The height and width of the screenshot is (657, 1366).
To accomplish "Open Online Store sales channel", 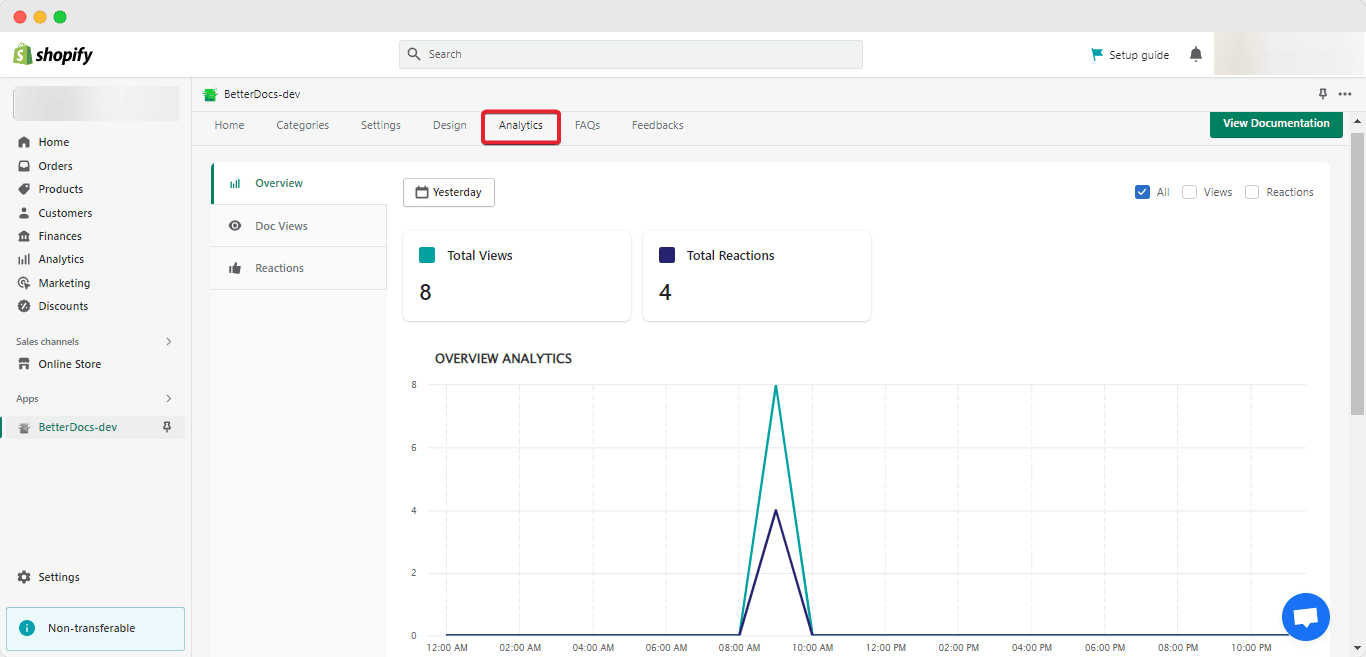I will [70, 364].
